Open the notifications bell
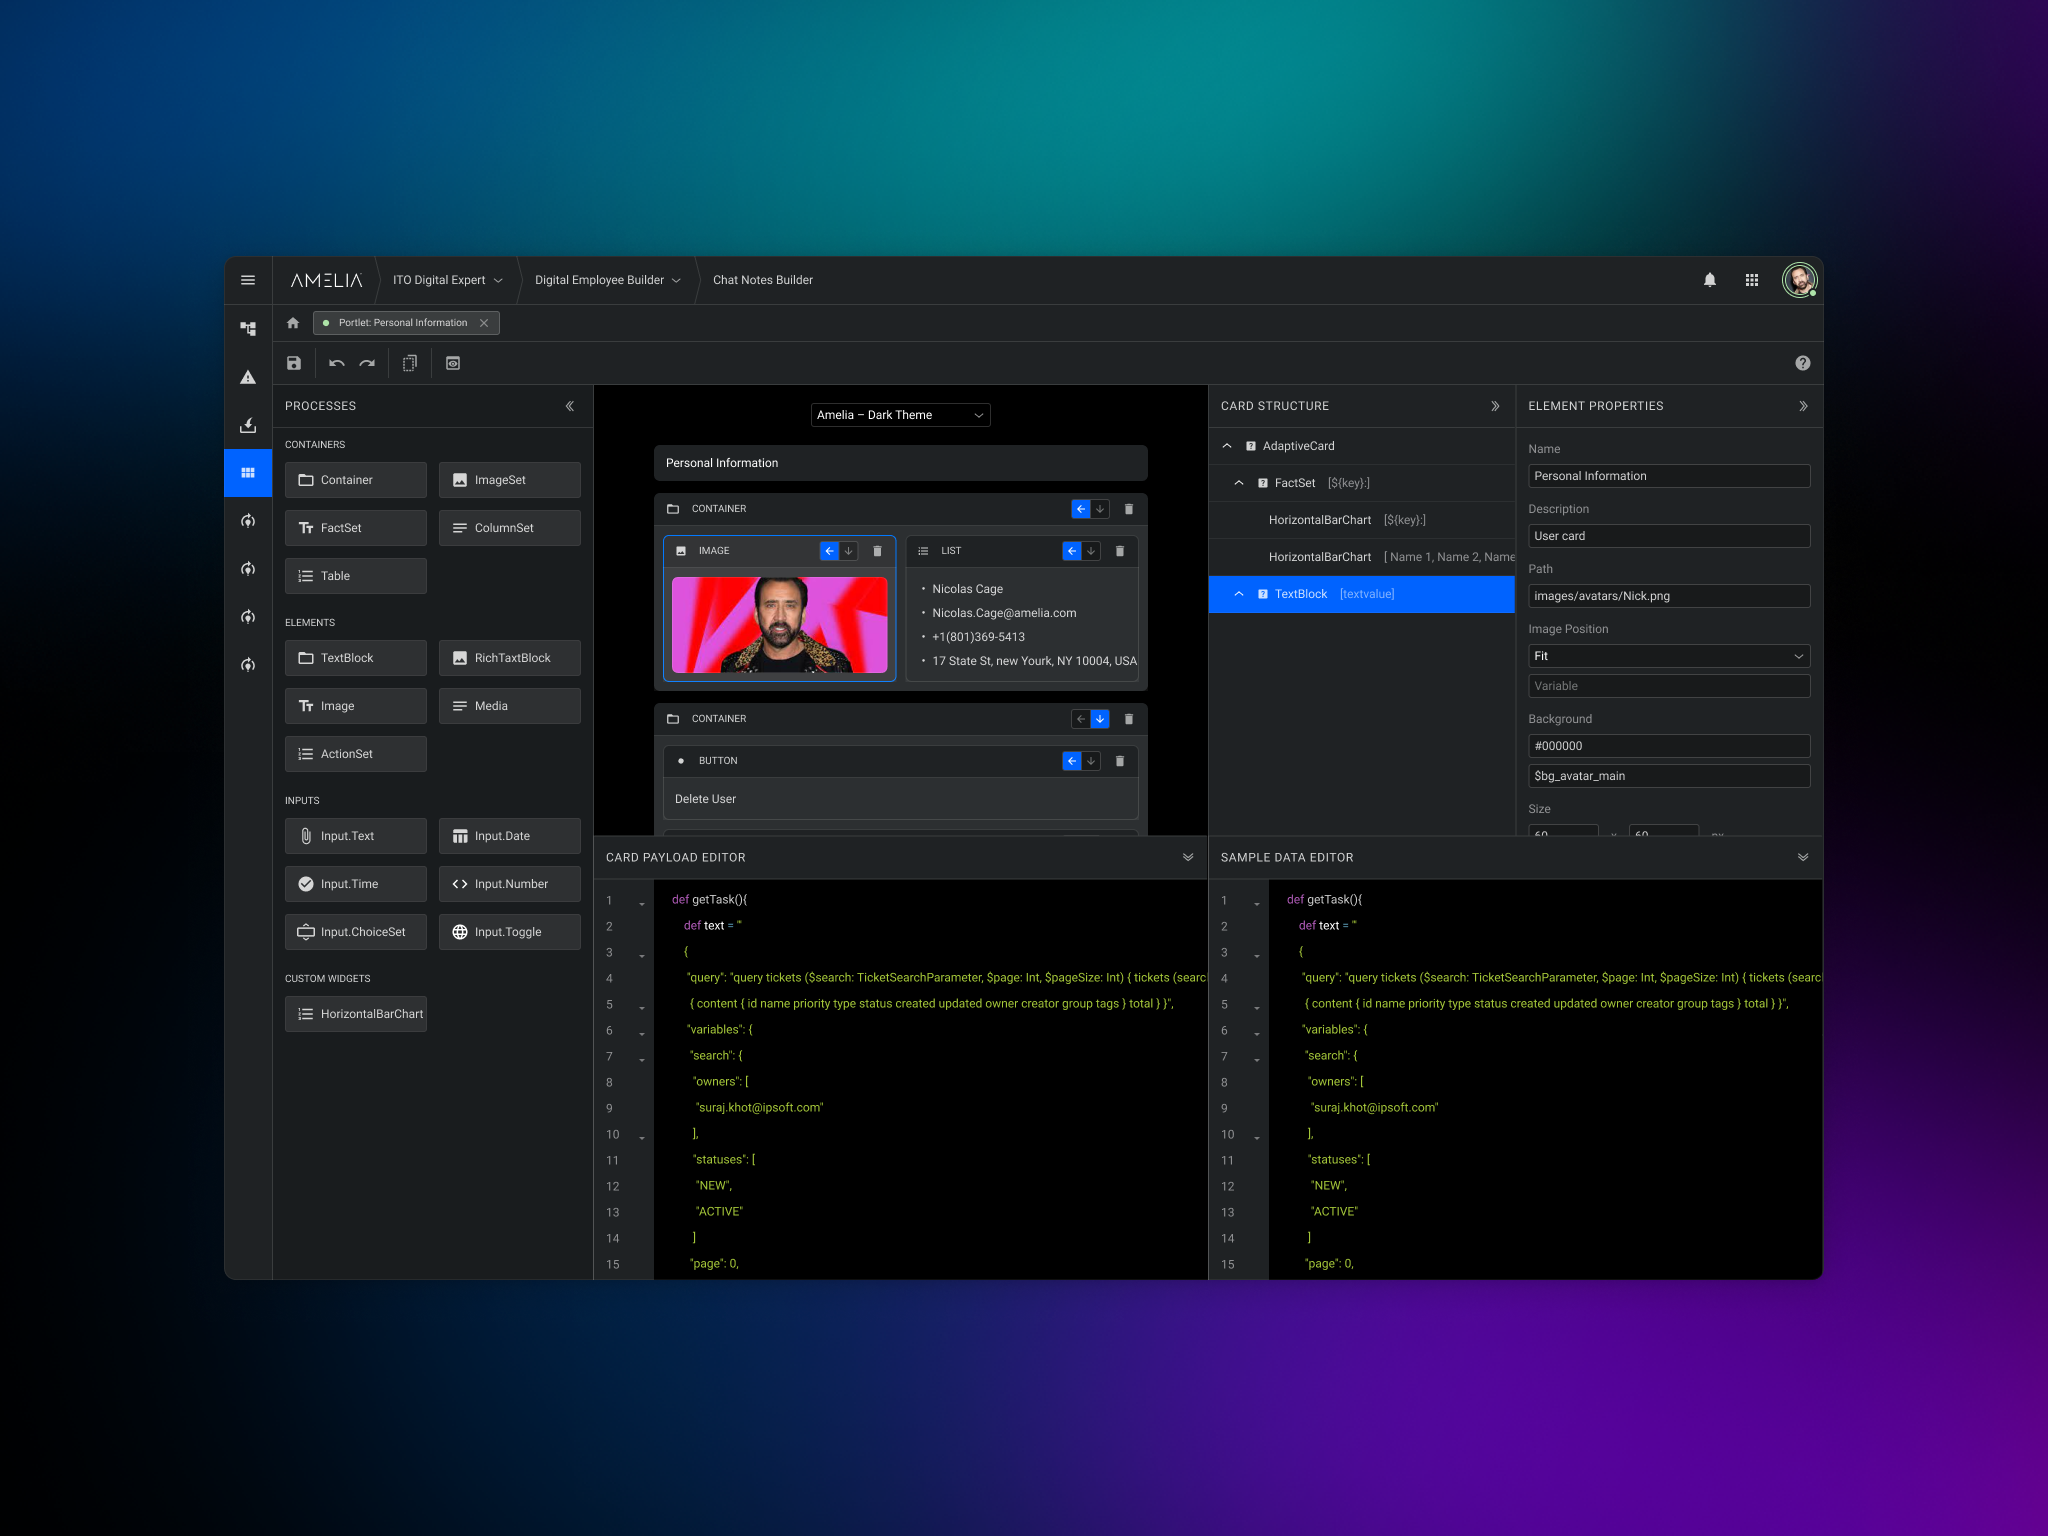 (x=1710, y=280)
